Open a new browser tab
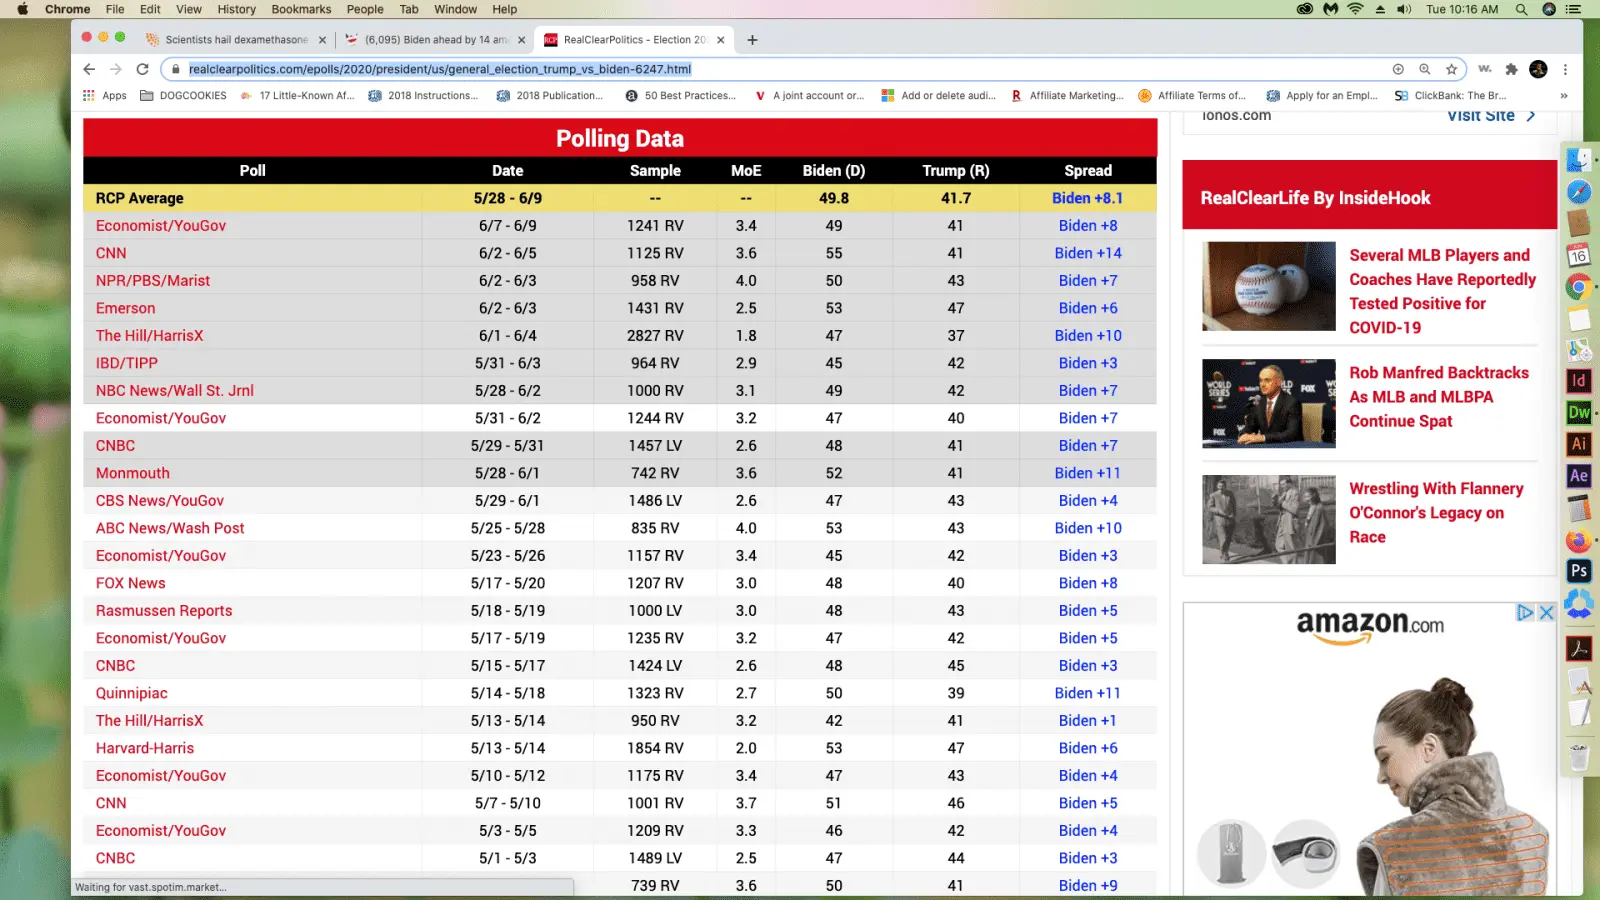 [x=752, y=40]
